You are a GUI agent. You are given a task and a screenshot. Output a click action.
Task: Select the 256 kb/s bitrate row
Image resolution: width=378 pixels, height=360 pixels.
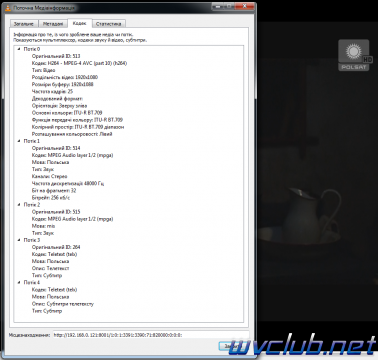pos(51,198)
